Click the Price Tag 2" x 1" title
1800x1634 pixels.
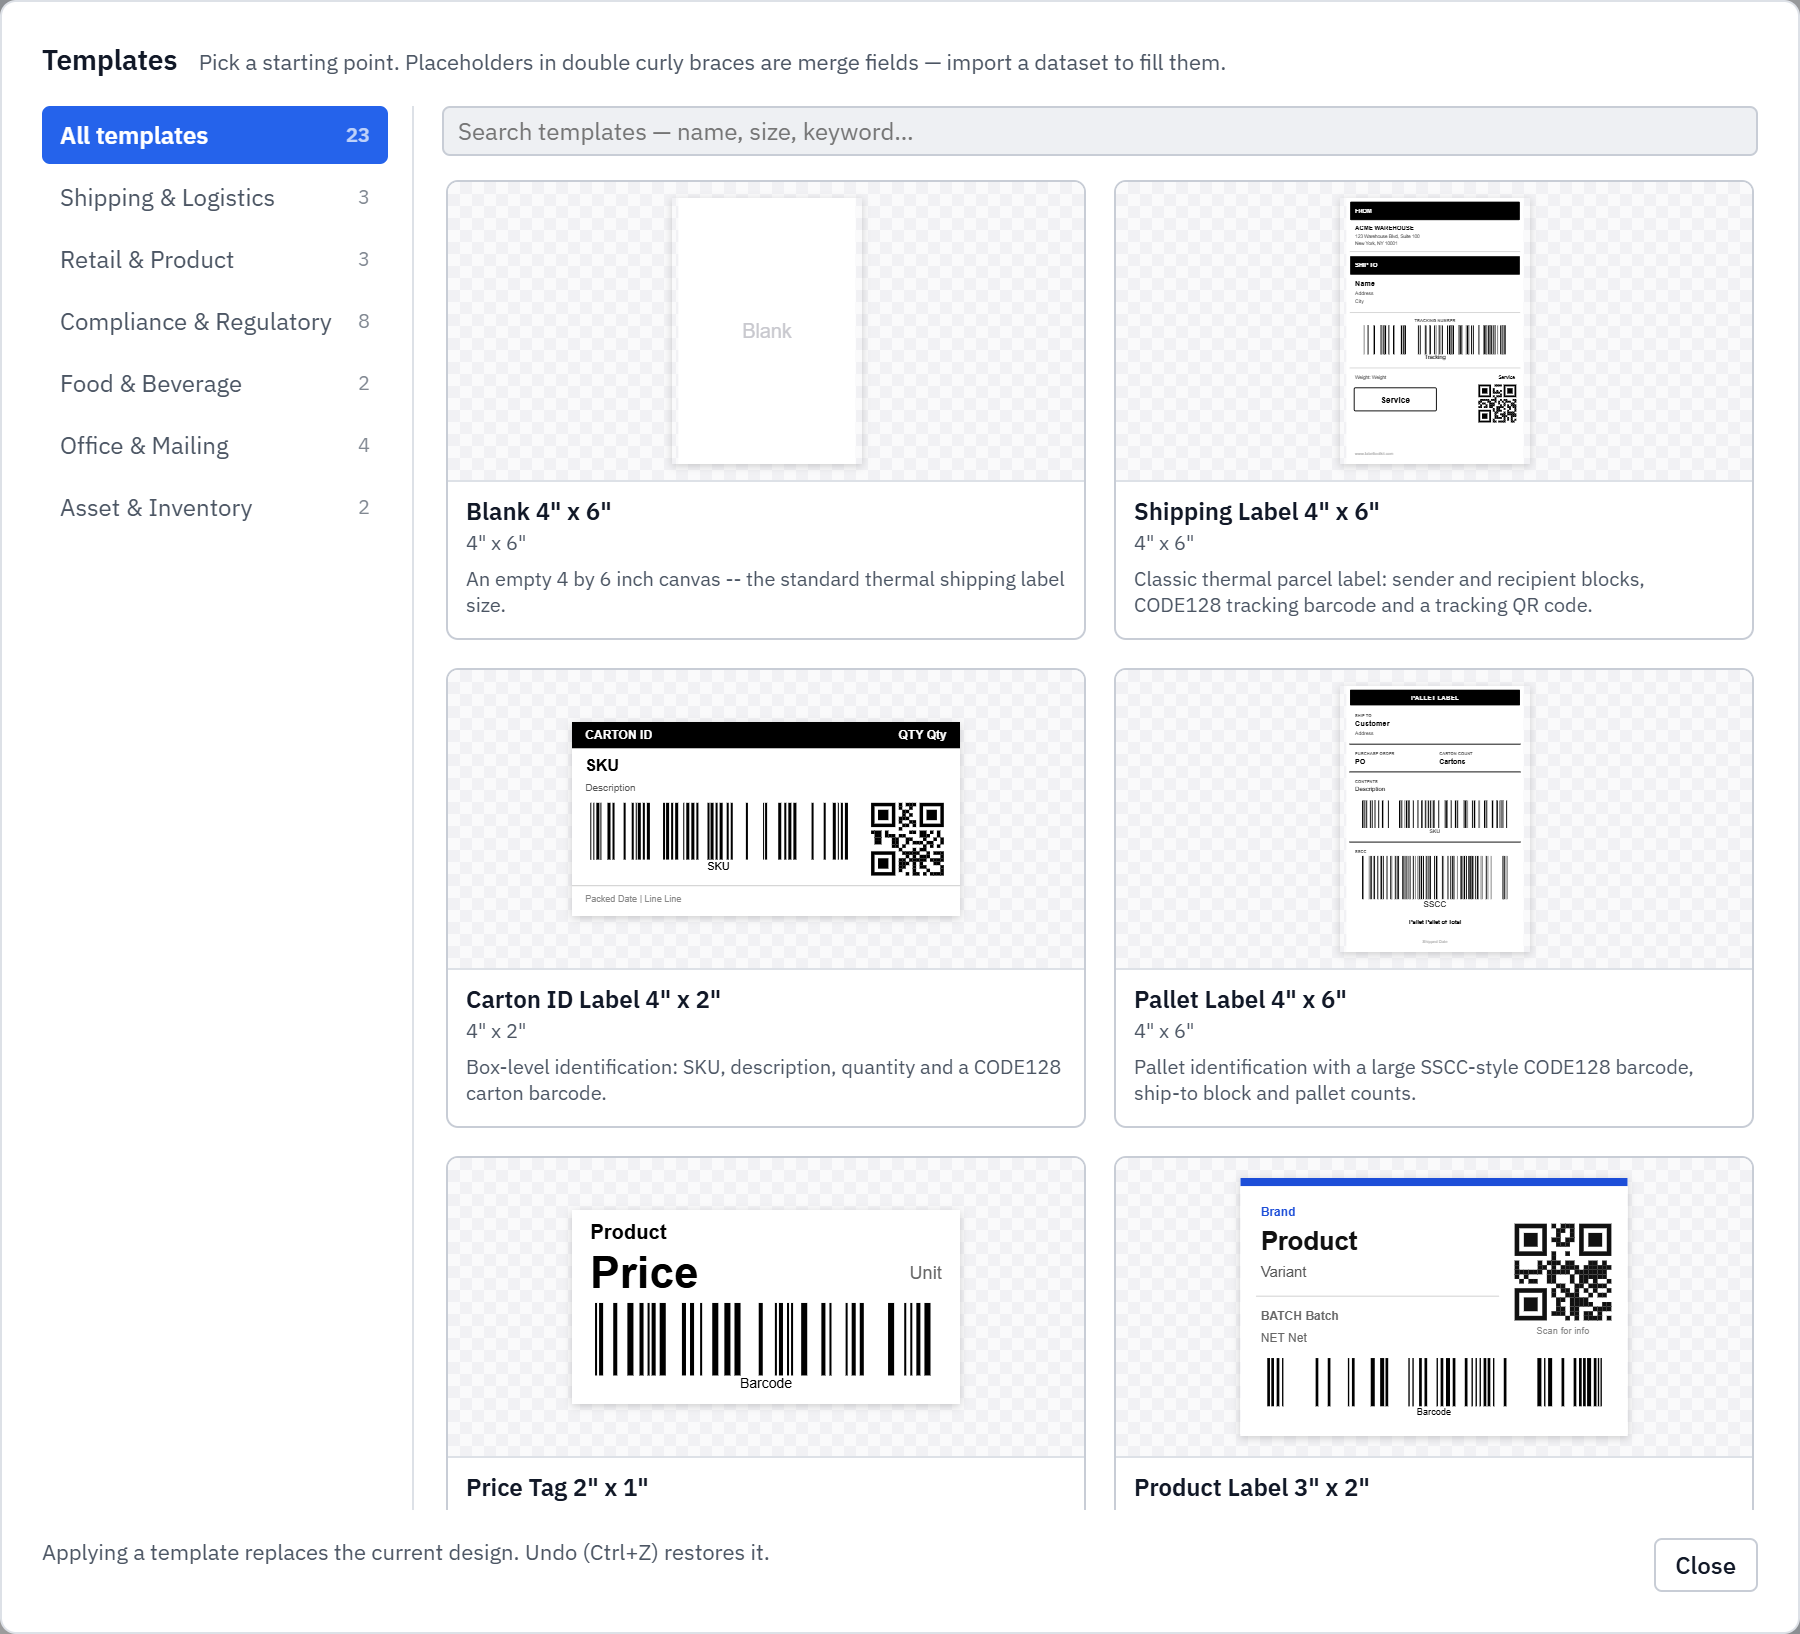557,1488
